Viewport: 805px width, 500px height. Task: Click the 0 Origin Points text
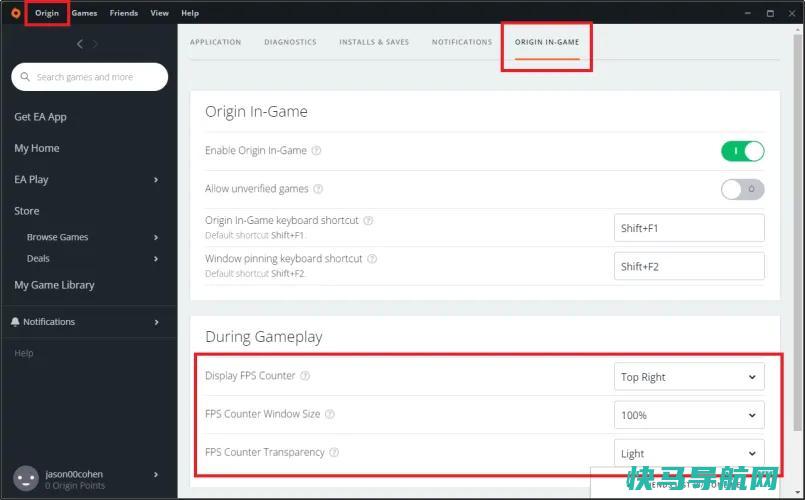(x=75, y=486)
